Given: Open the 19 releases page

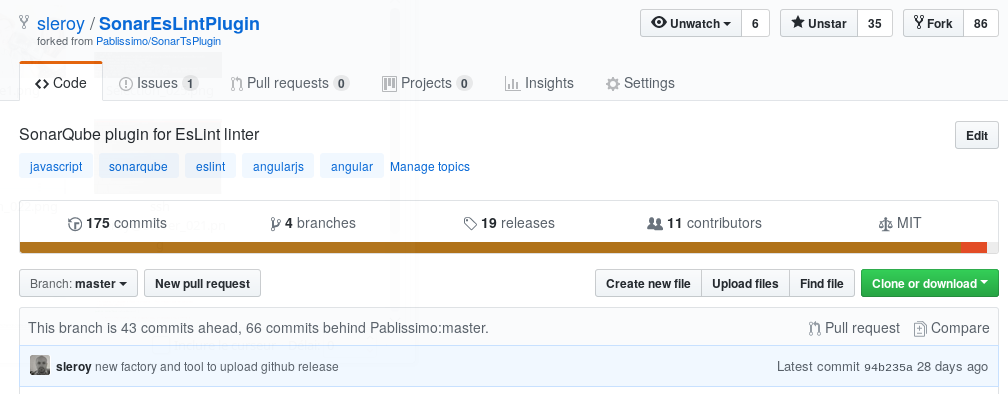Looking at the screenshot, I should pos(508,223).
